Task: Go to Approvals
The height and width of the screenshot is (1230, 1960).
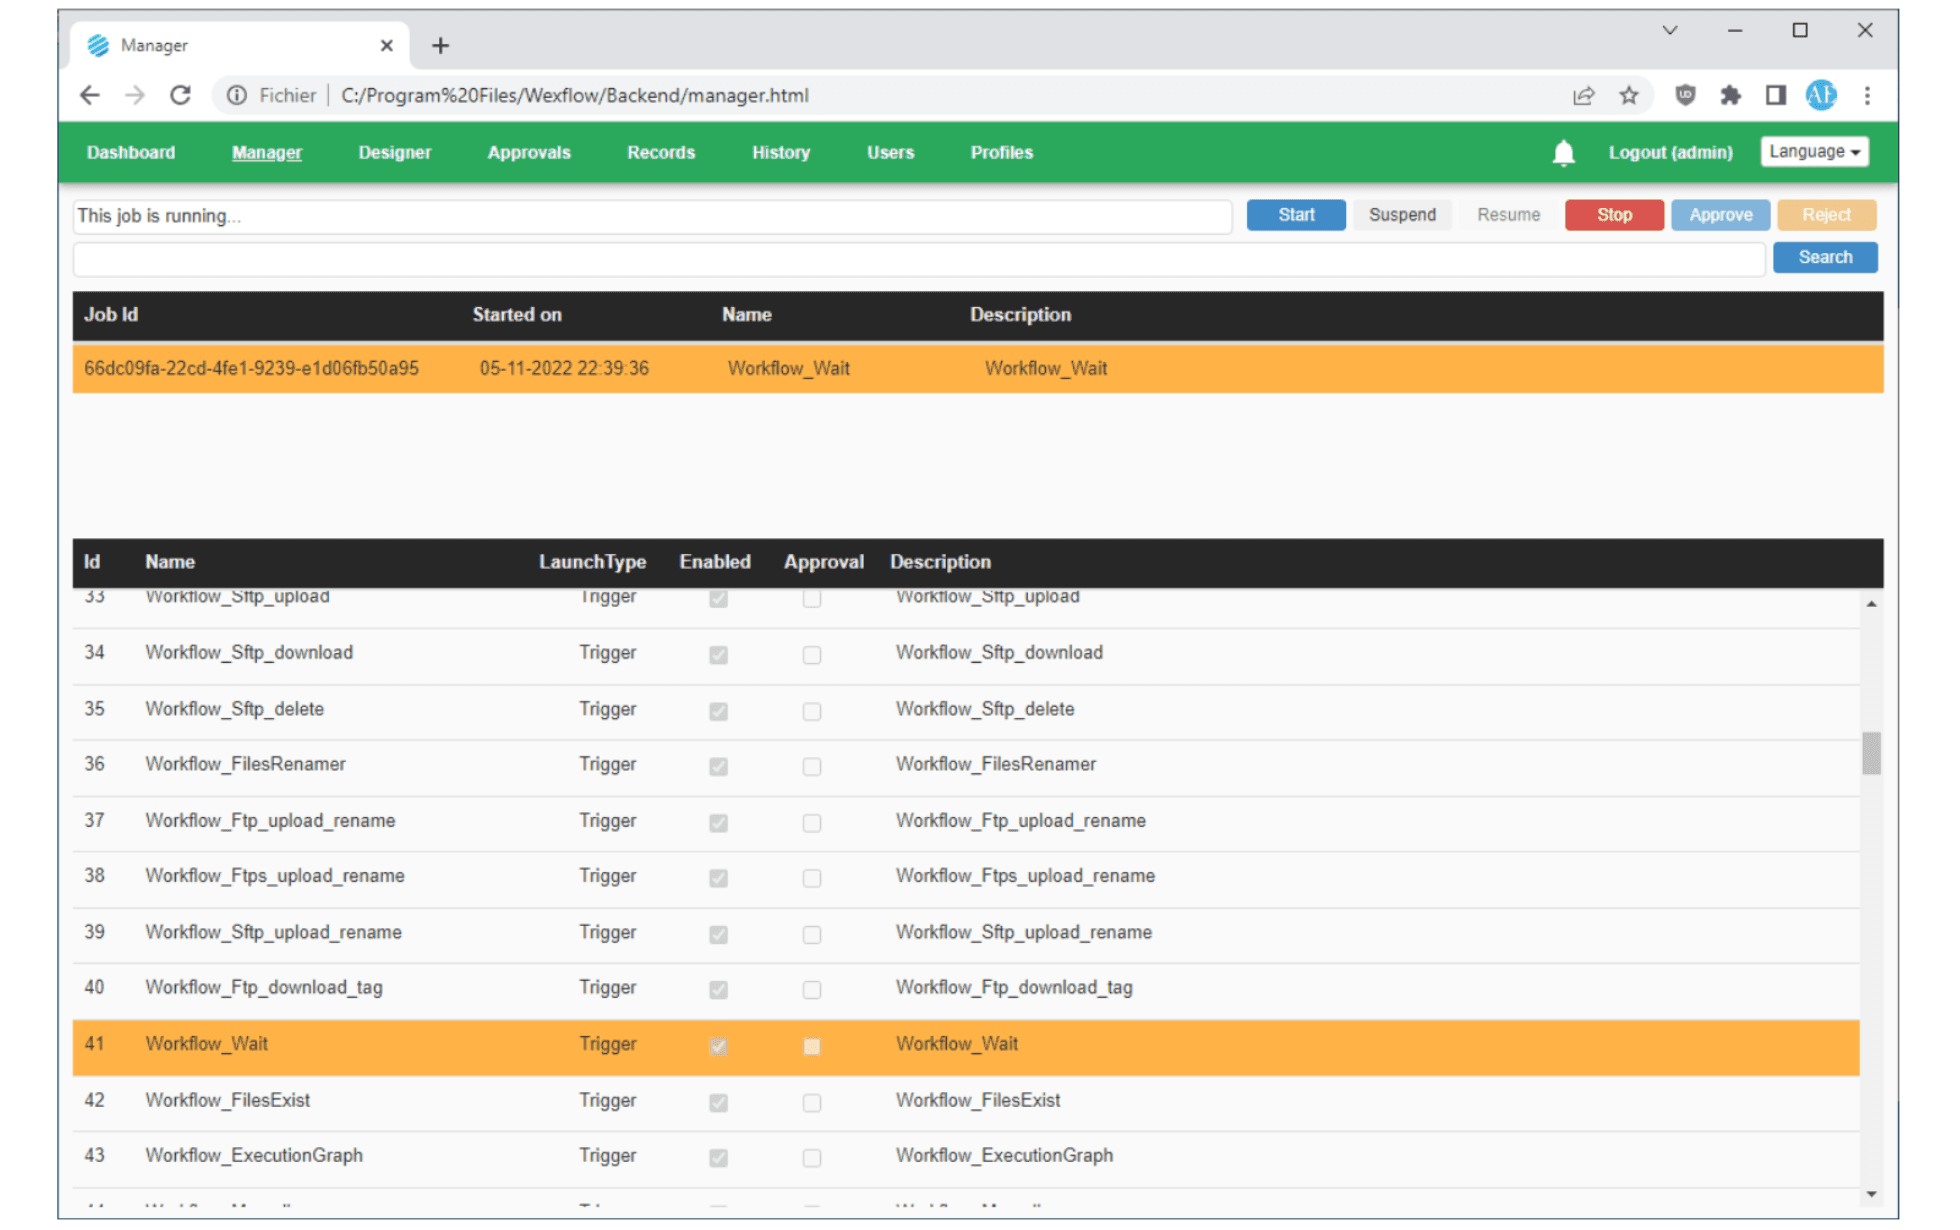Action: (529, 153)
